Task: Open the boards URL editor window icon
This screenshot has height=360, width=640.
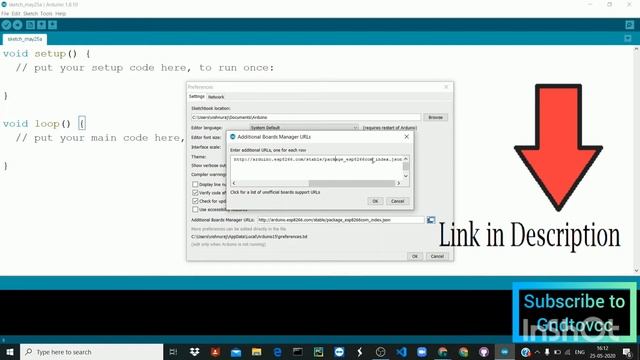Action: 431,220
